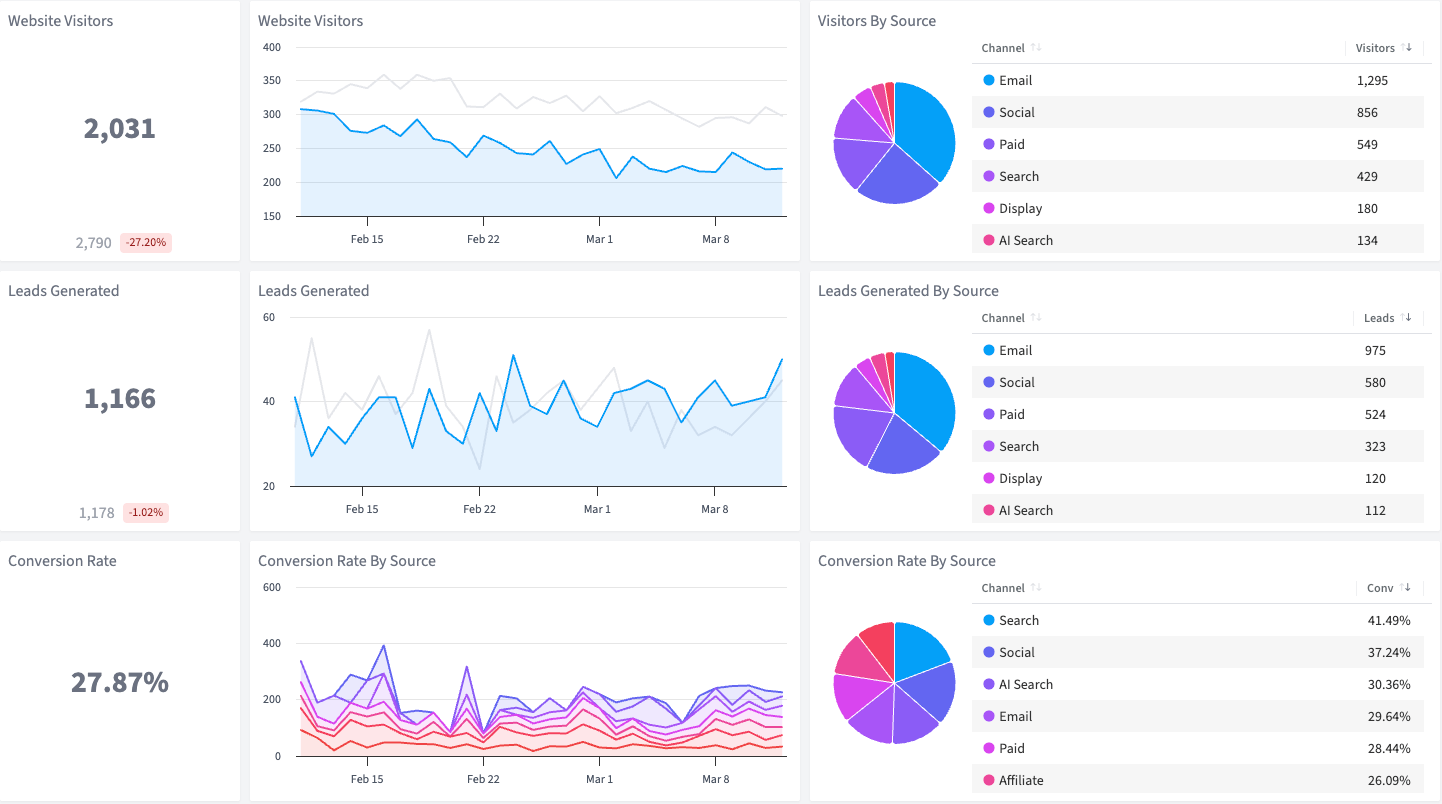
Task: Click blue dot beside Search at 41.49% conversion
Action: (x=989, y=620)
